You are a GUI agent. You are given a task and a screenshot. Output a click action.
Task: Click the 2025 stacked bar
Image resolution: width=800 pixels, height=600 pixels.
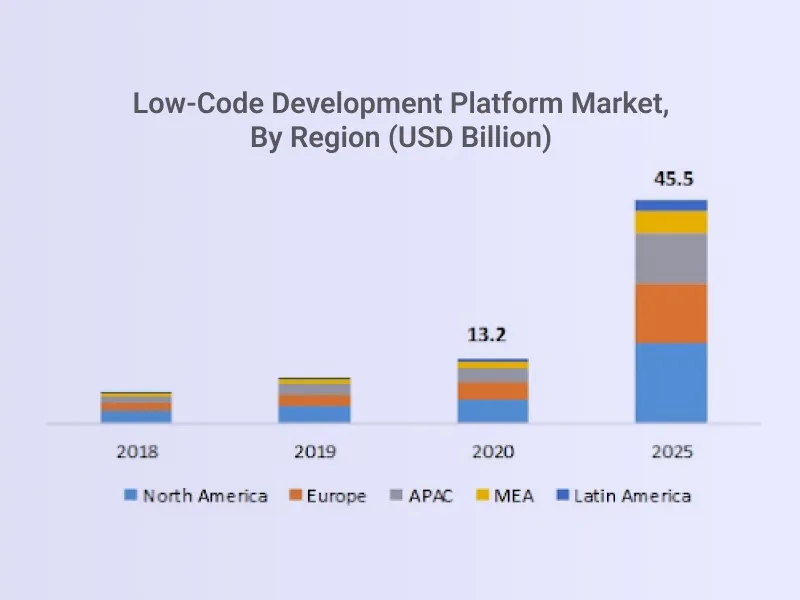[x=670, y=310]
